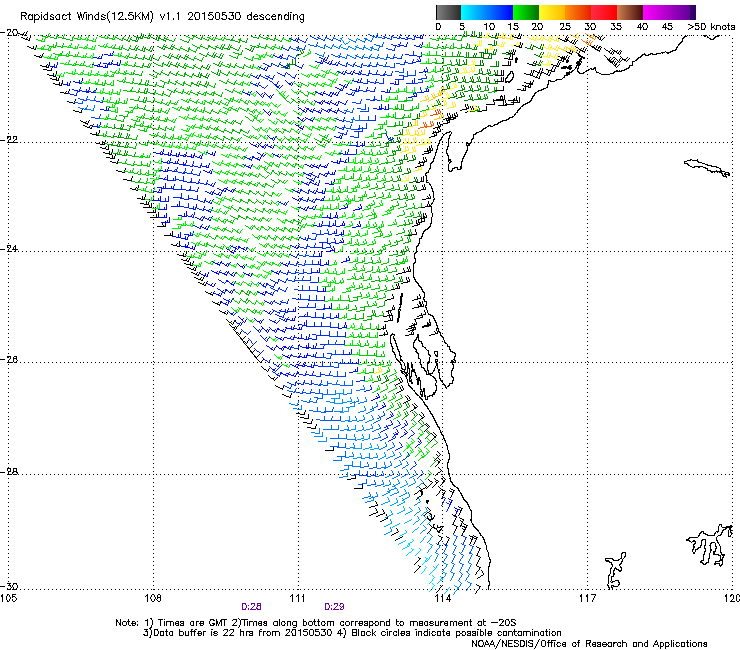The width and height of the screenshot is (740, 650).
Task: Click legend tick label '40'
Action: [642, 27]
